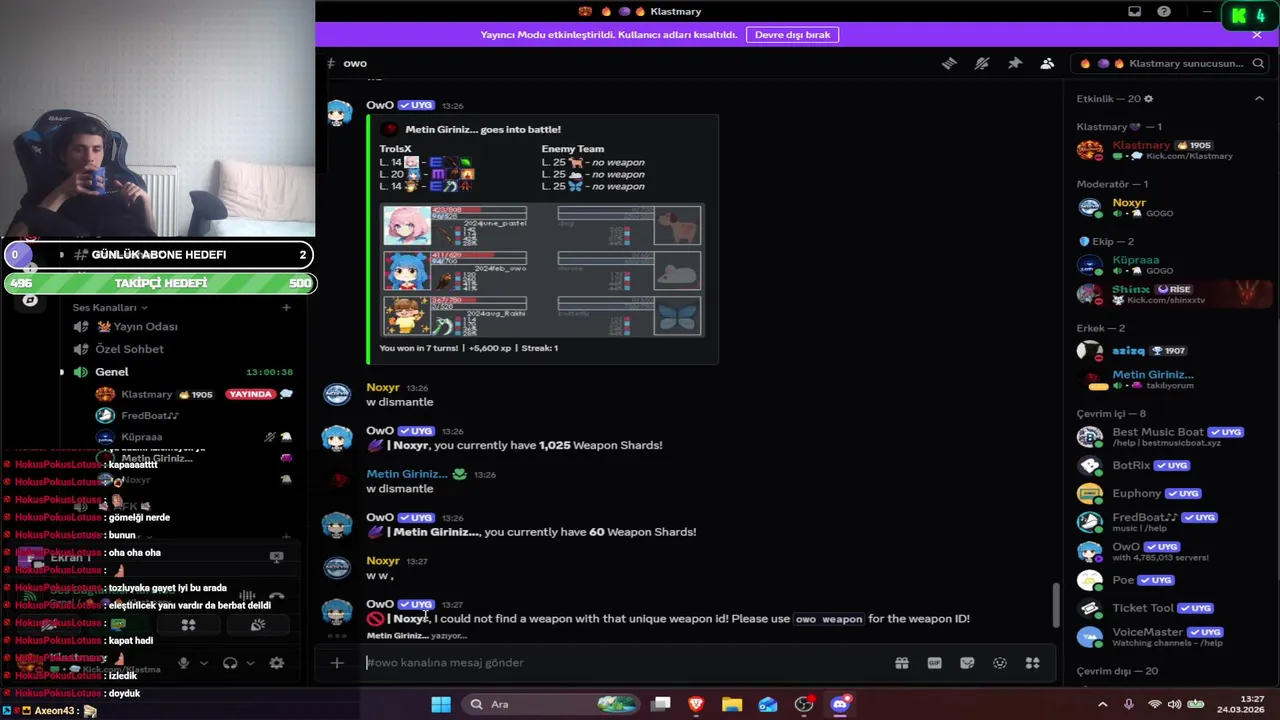
Task: Open microphone input options dropdown arrow
Action: [x=203, y=663]
